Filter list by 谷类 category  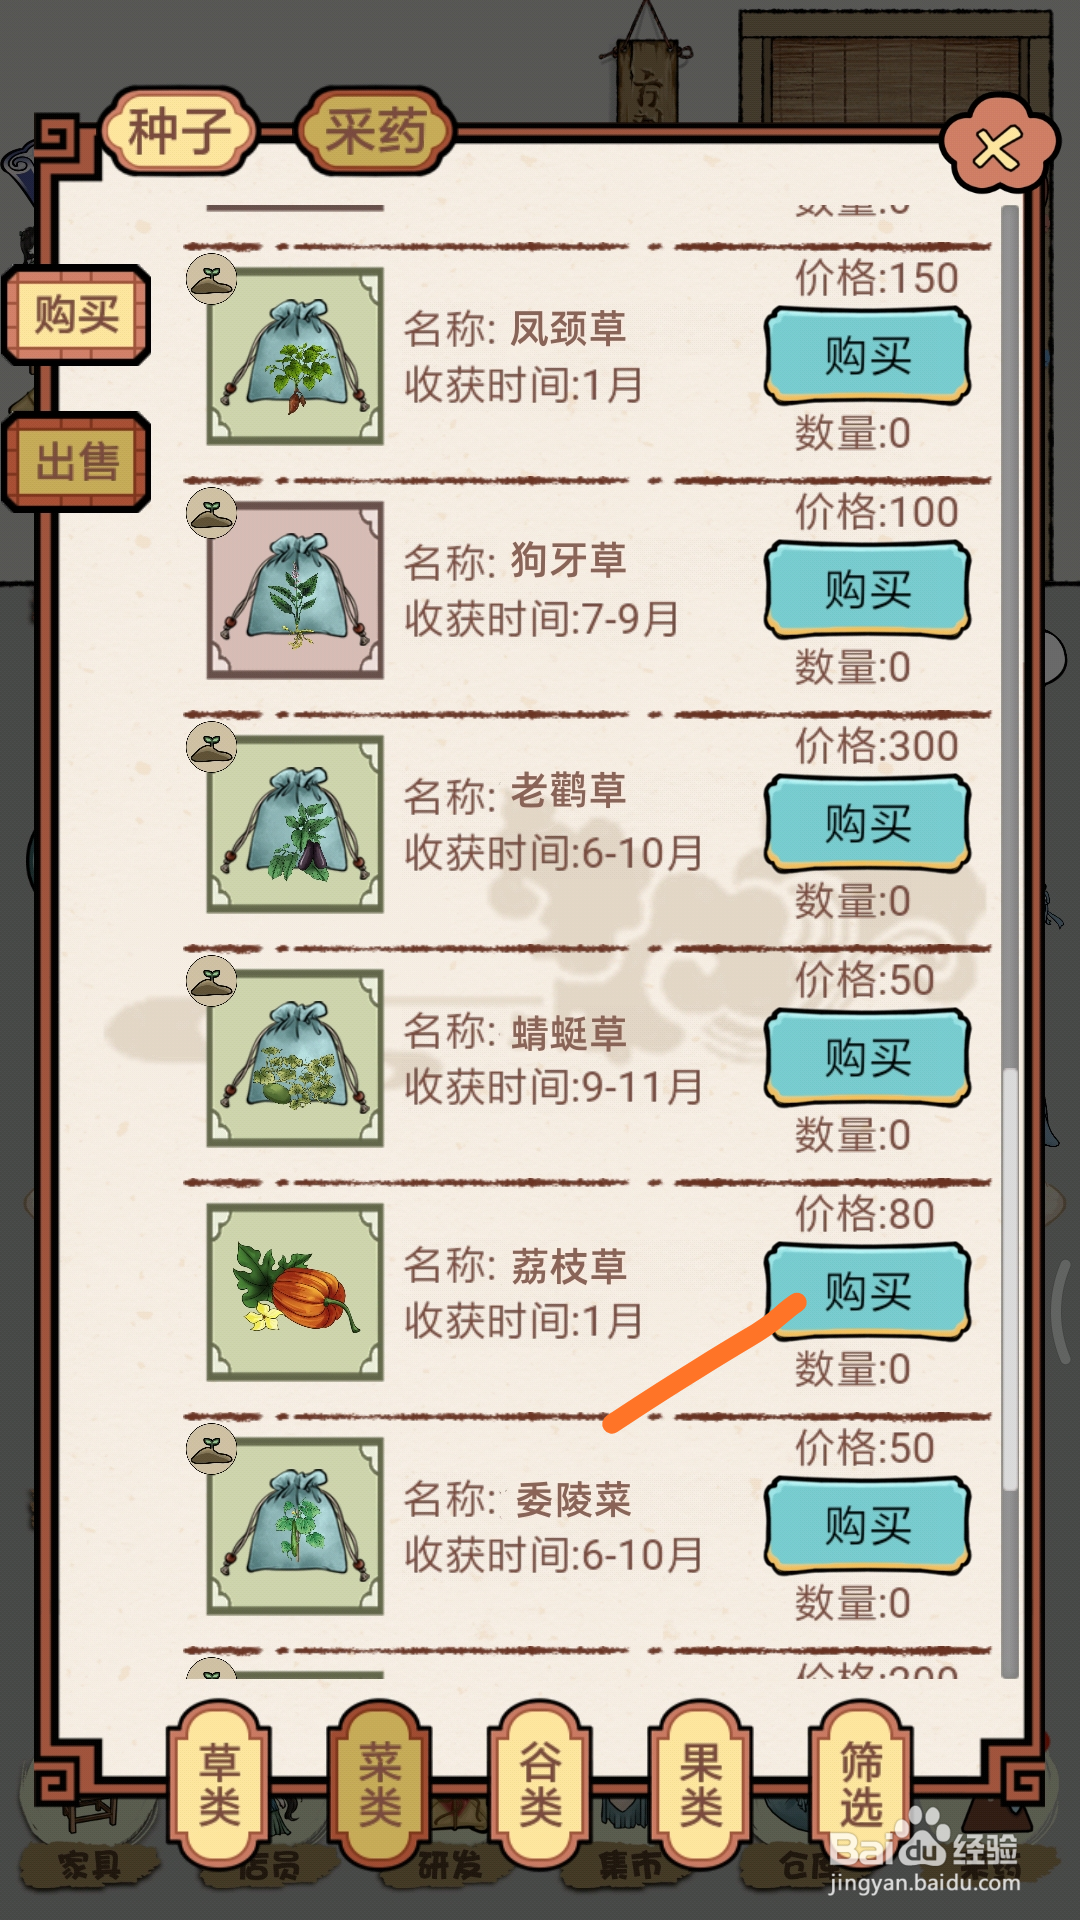click(540, 1784)
